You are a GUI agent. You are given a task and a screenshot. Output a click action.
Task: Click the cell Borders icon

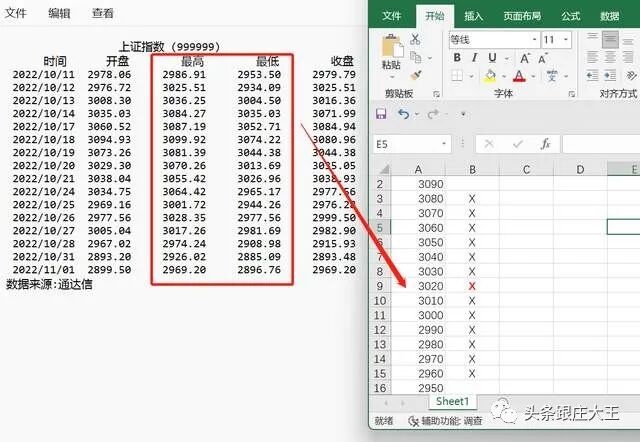(457, 76)
